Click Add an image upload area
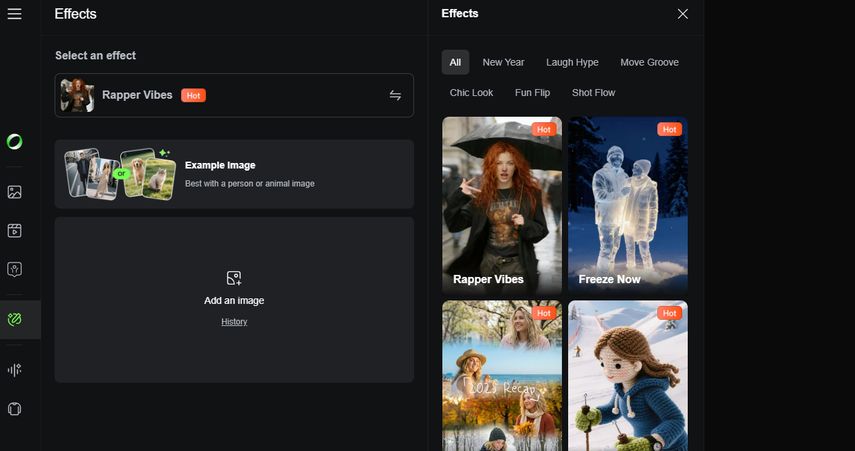This screenshot has width=855, height=451. click(x=234, y=288)
